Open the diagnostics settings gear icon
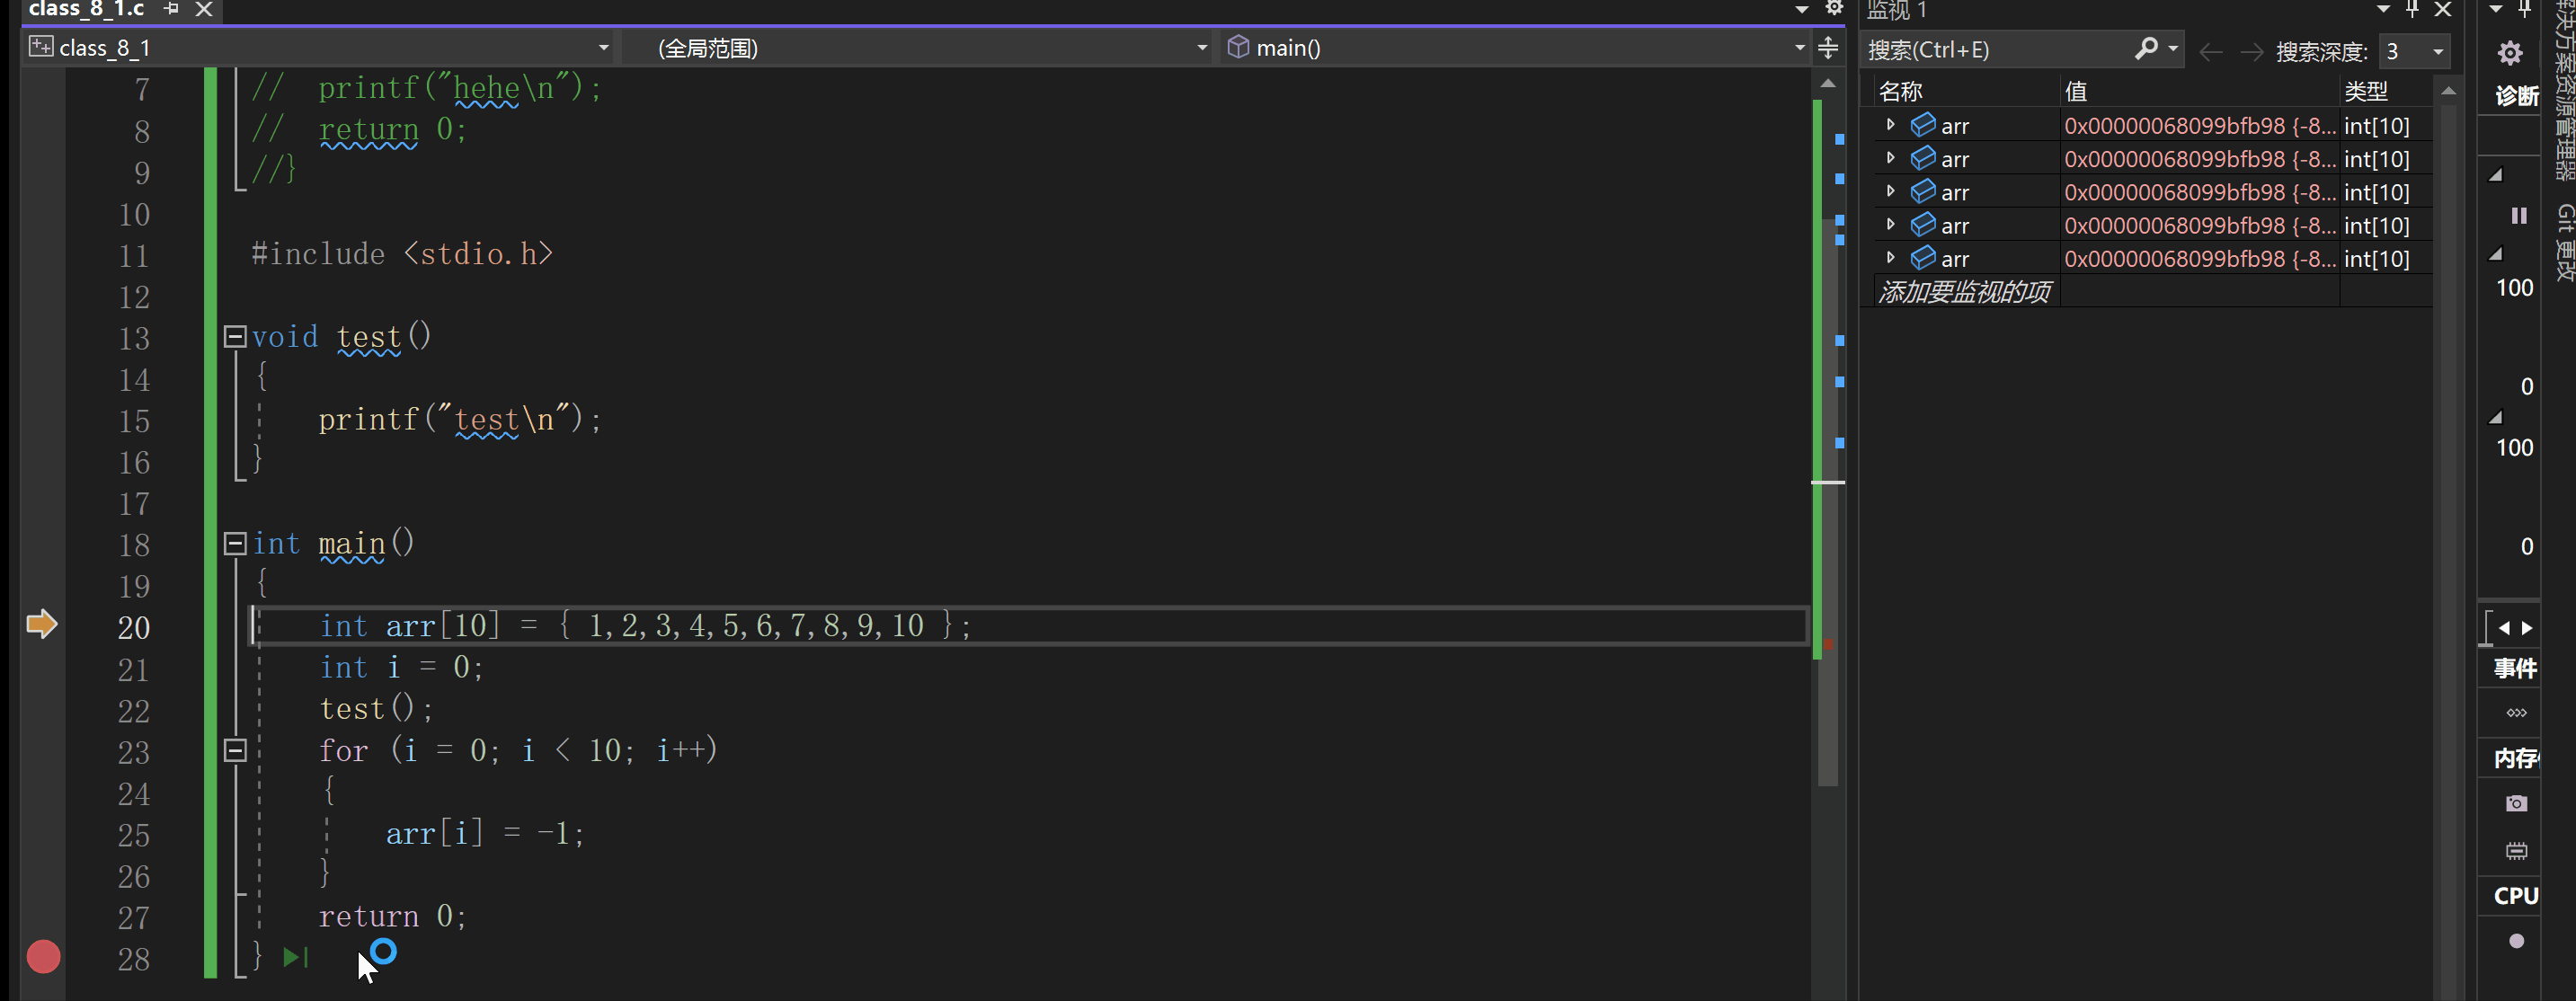The image size is (2576, 1001). click(x=2509, y=53)
